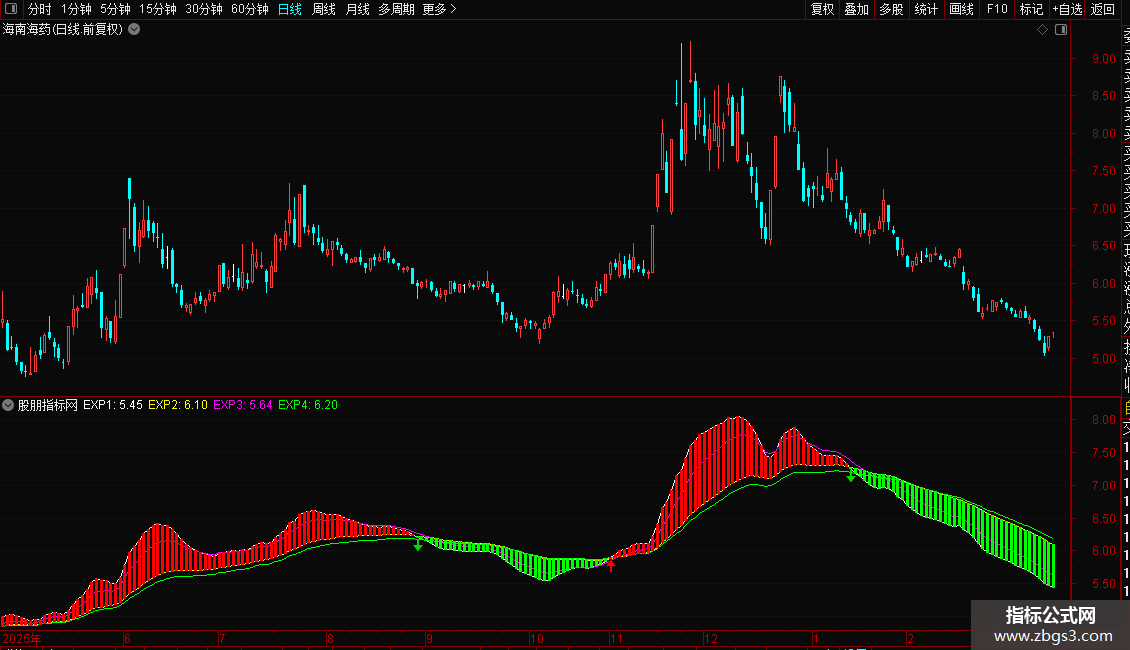Select the 30分钟 period tab
Viewport: 1130px width, 650px height.
(x=204, y=9)
